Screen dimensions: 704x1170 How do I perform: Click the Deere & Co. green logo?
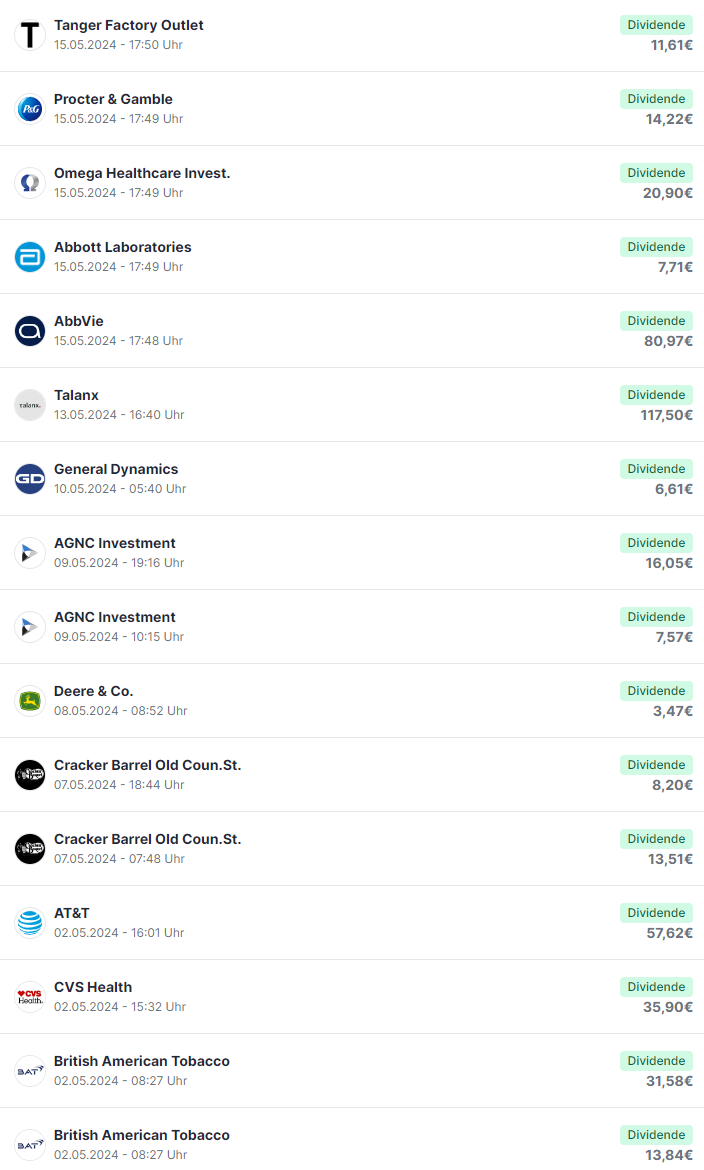click(30, 701)
